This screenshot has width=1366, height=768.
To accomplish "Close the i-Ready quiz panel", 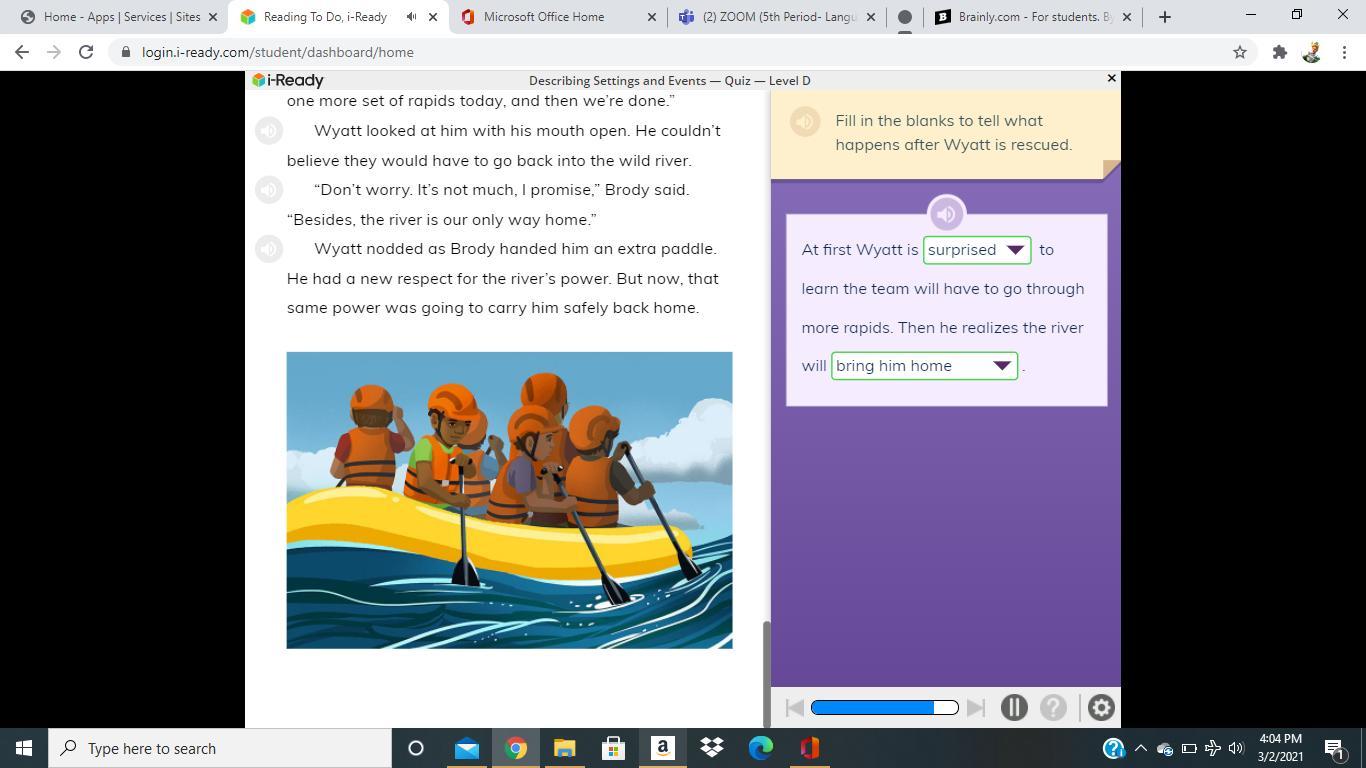I will [x=1111, y=78].
